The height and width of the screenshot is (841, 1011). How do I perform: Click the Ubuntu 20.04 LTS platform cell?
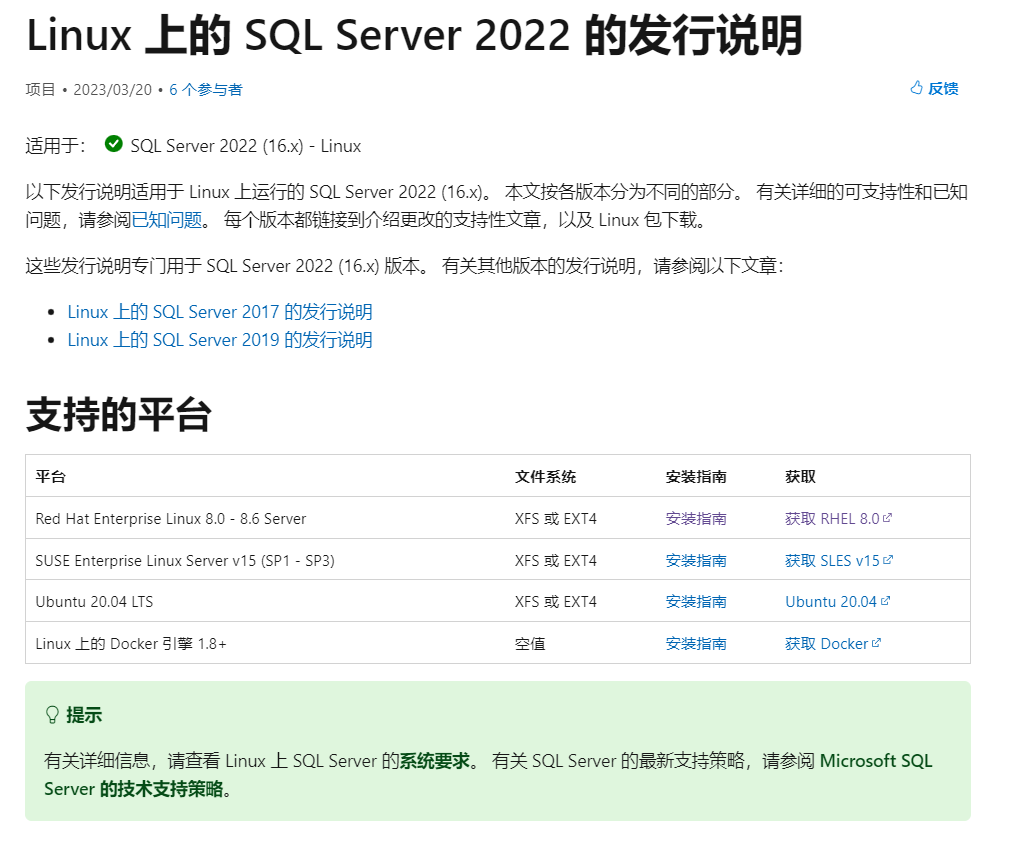[94, 602]
